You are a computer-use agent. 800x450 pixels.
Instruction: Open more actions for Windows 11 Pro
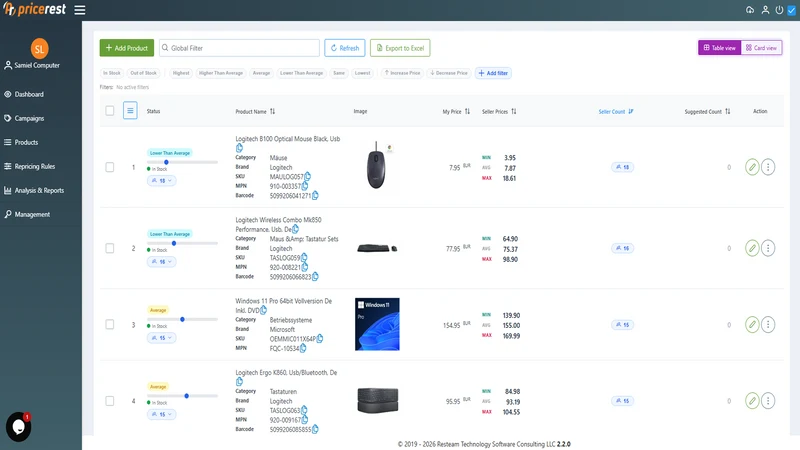[x=768, y=324]
